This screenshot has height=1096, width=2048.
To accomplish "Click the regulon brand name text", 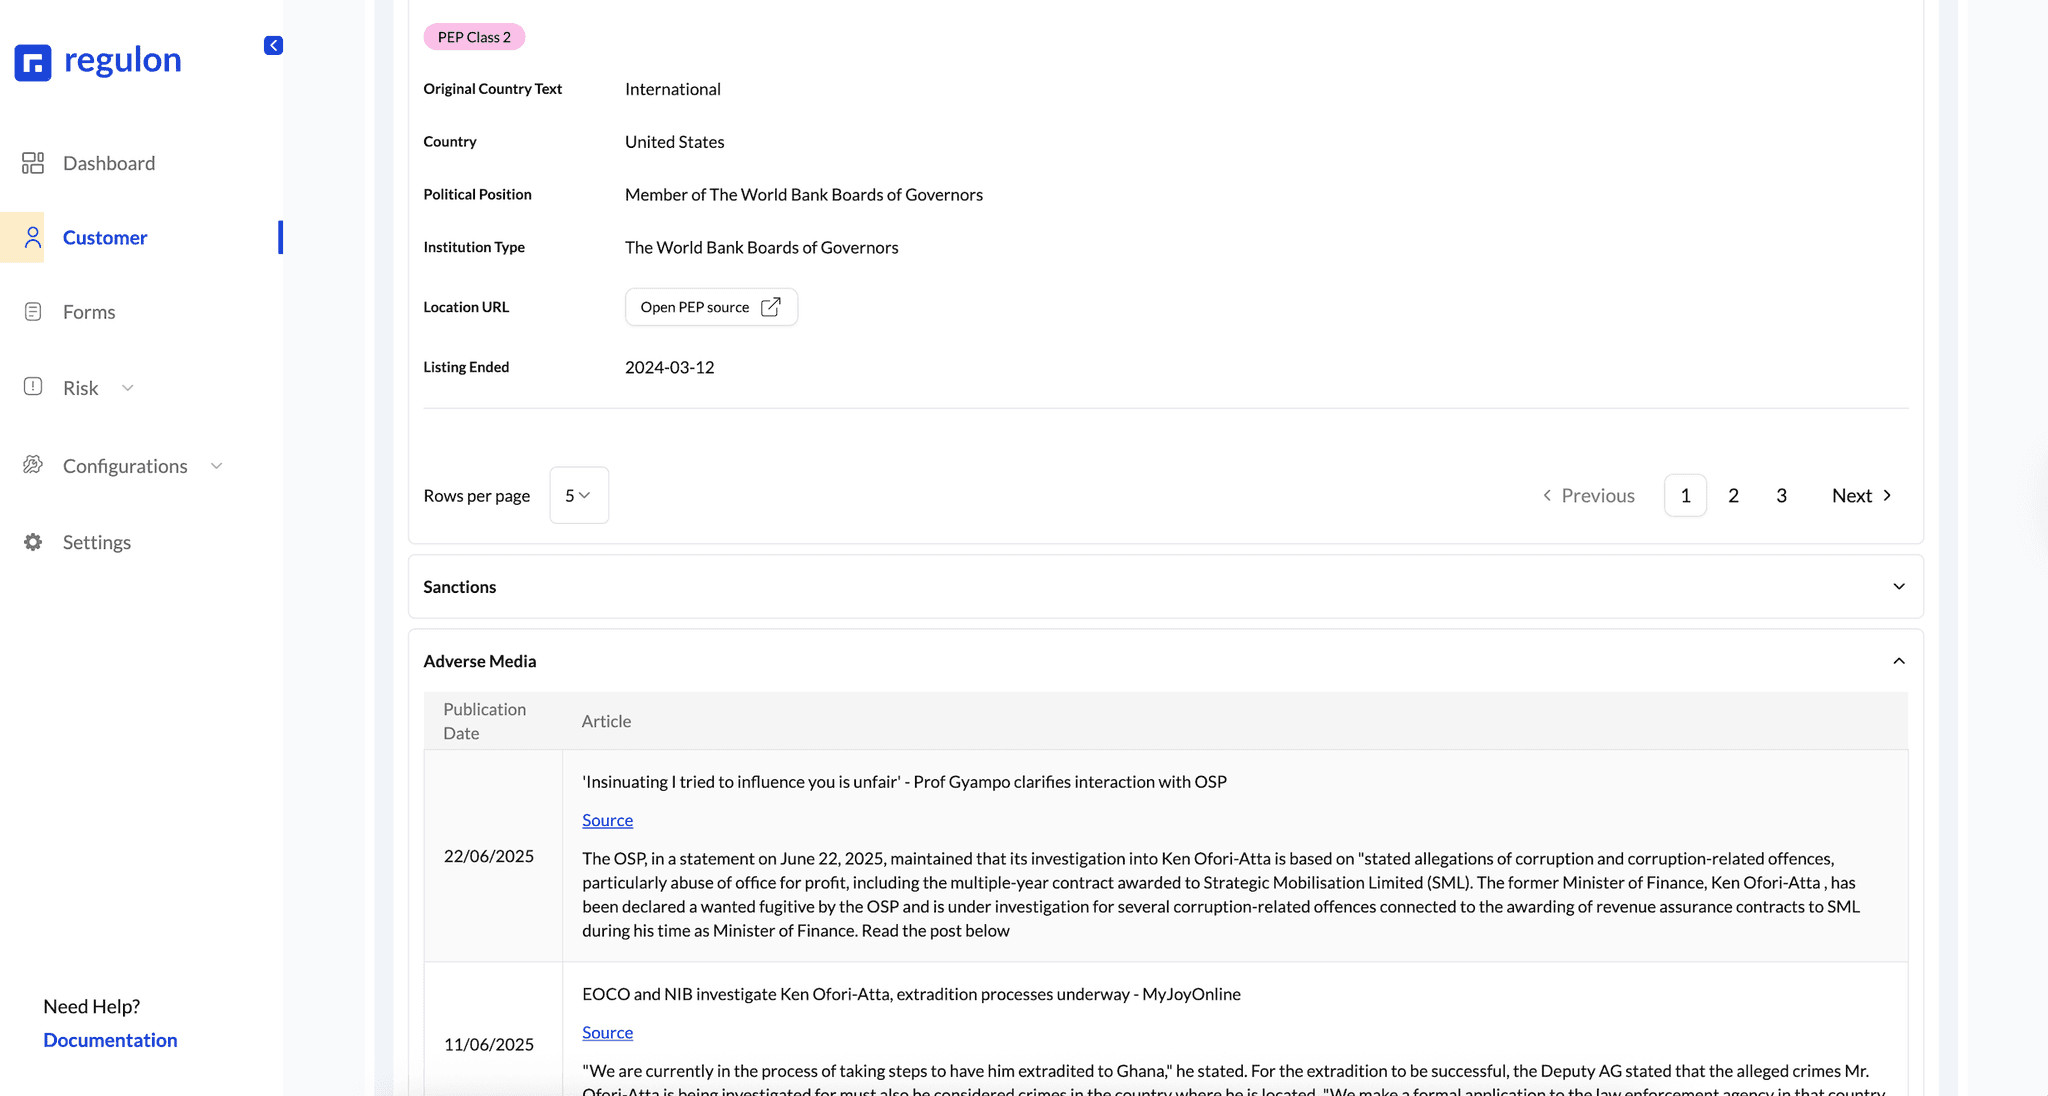I will (x=122, y=60).
